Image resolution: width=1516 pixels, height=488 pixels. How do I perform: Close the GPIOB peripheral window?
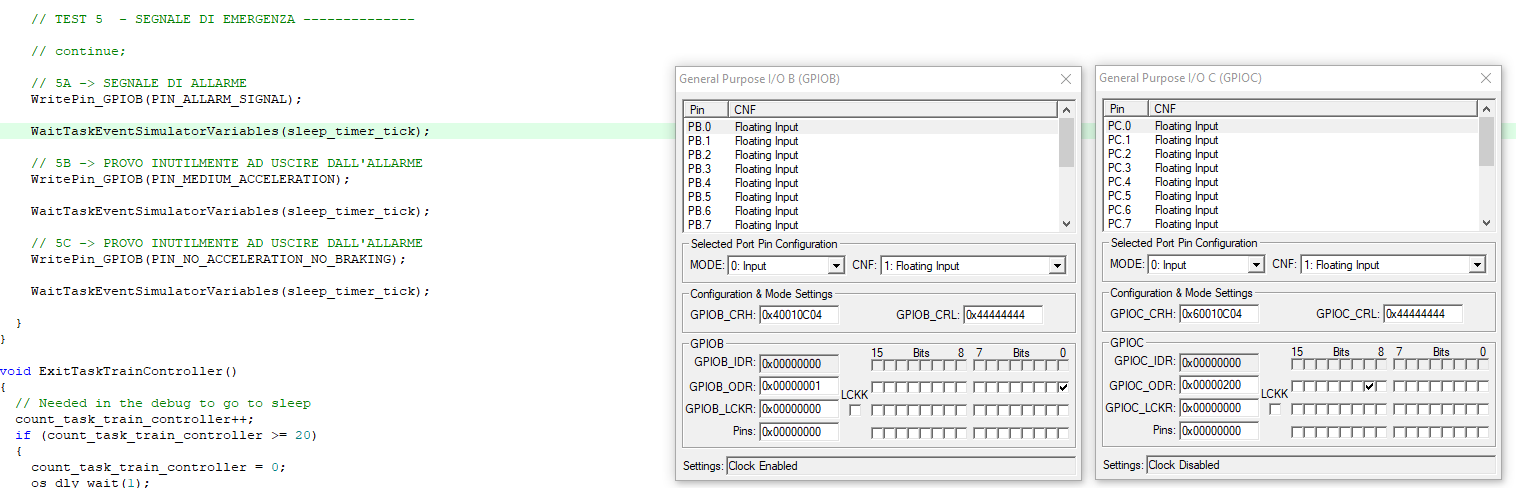(1067, 78)
